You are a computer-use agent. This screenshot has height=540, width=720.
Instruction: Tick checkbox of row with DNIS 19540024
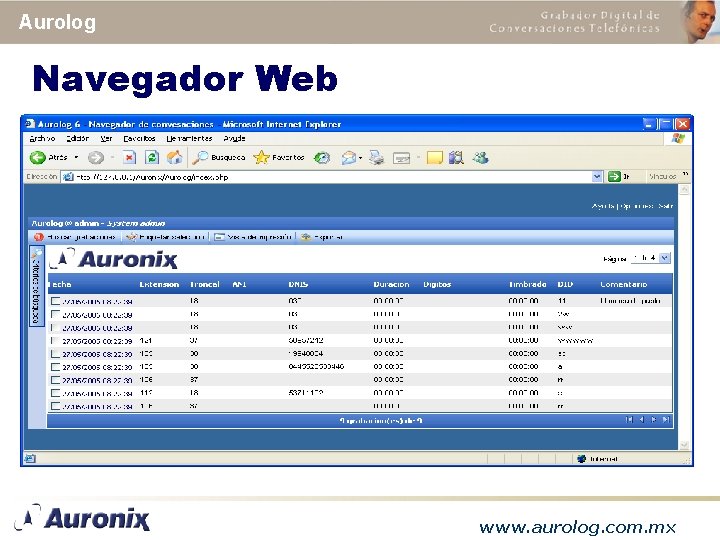pos(56,354)
